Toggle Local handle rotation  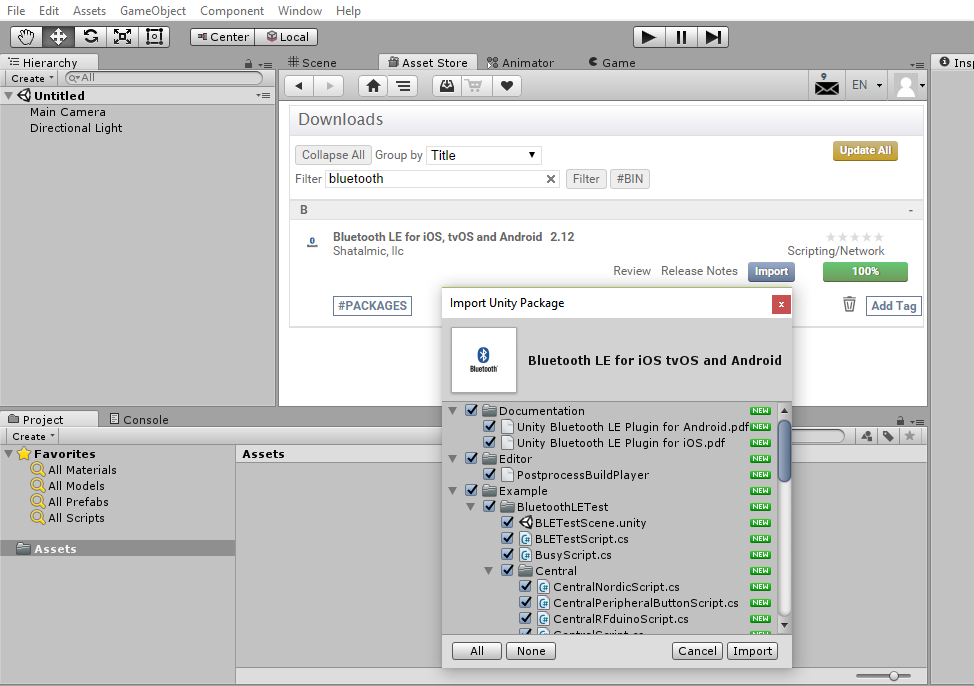(x=286, y=37)
